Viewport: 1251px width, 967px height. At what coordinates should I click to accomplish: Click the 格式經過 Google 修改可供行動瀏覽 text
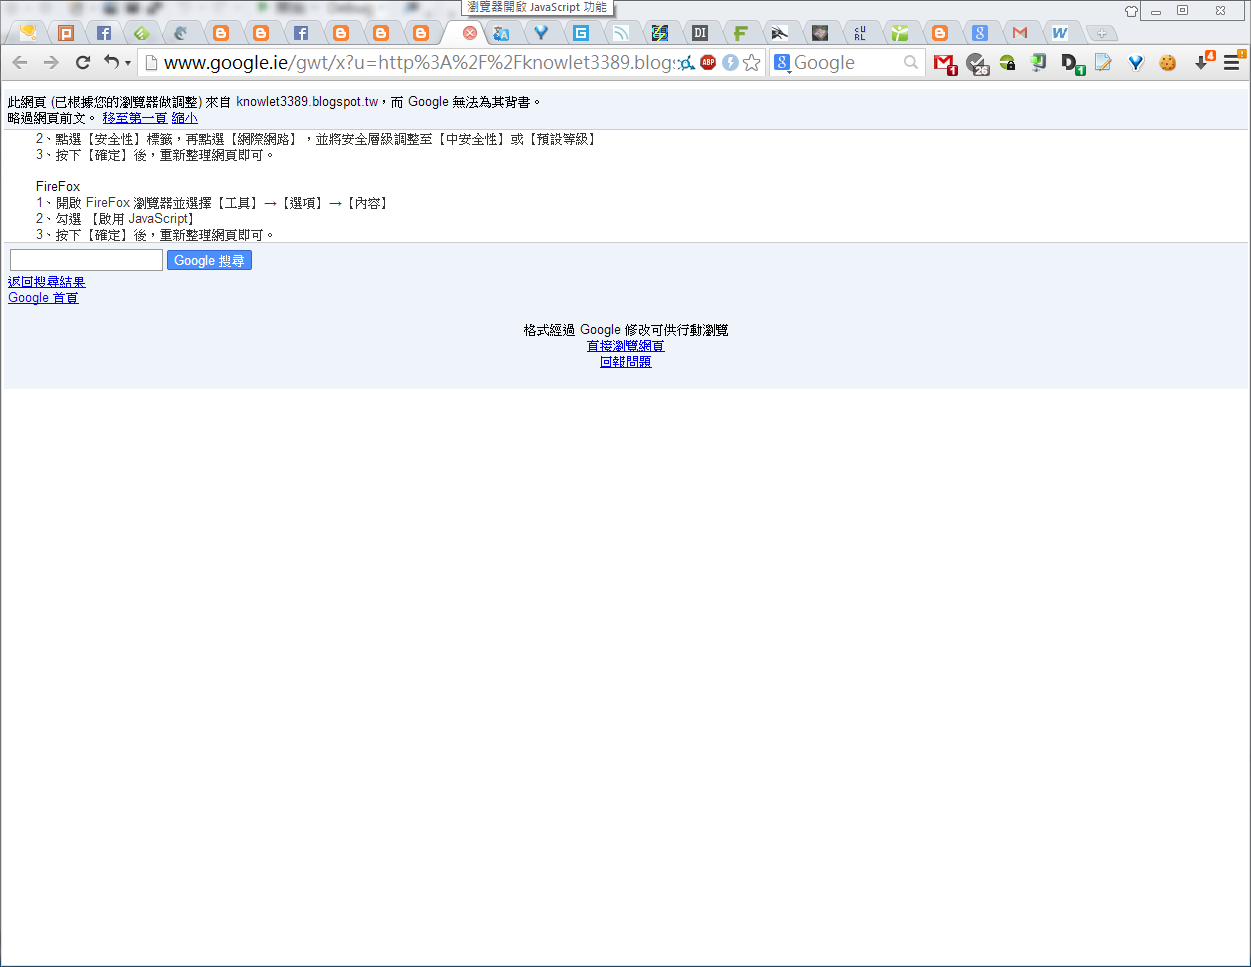click(x=626, y=330)
